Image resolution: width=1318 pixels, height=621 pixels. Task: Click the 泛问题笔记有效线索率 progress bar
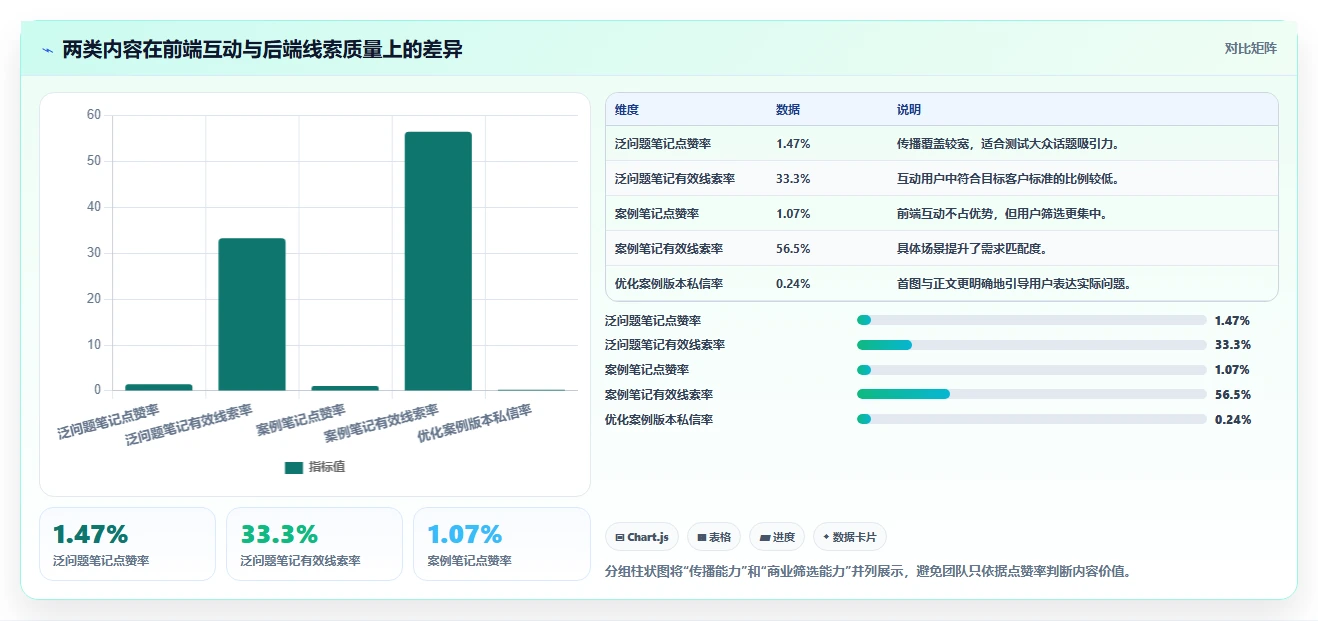coord(1031,345)
